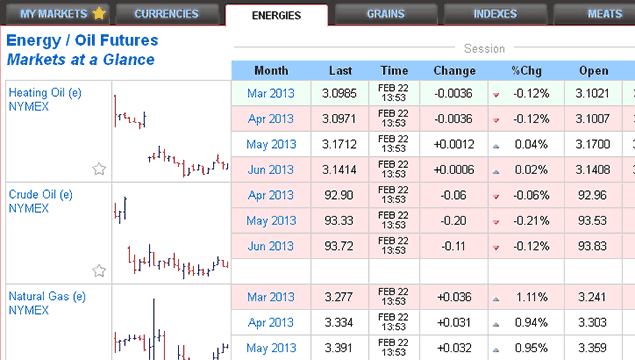635x360 pixels.
Task: Click up arrow for Natural Gas Mar 2013
Action: tap(496, 299)
